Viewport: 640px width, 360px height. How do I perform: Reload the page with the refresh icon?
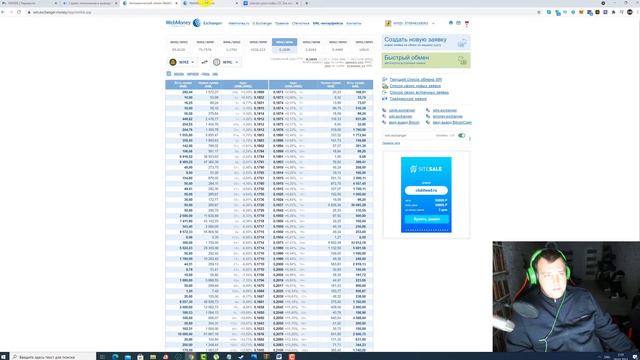coord(19,12)
